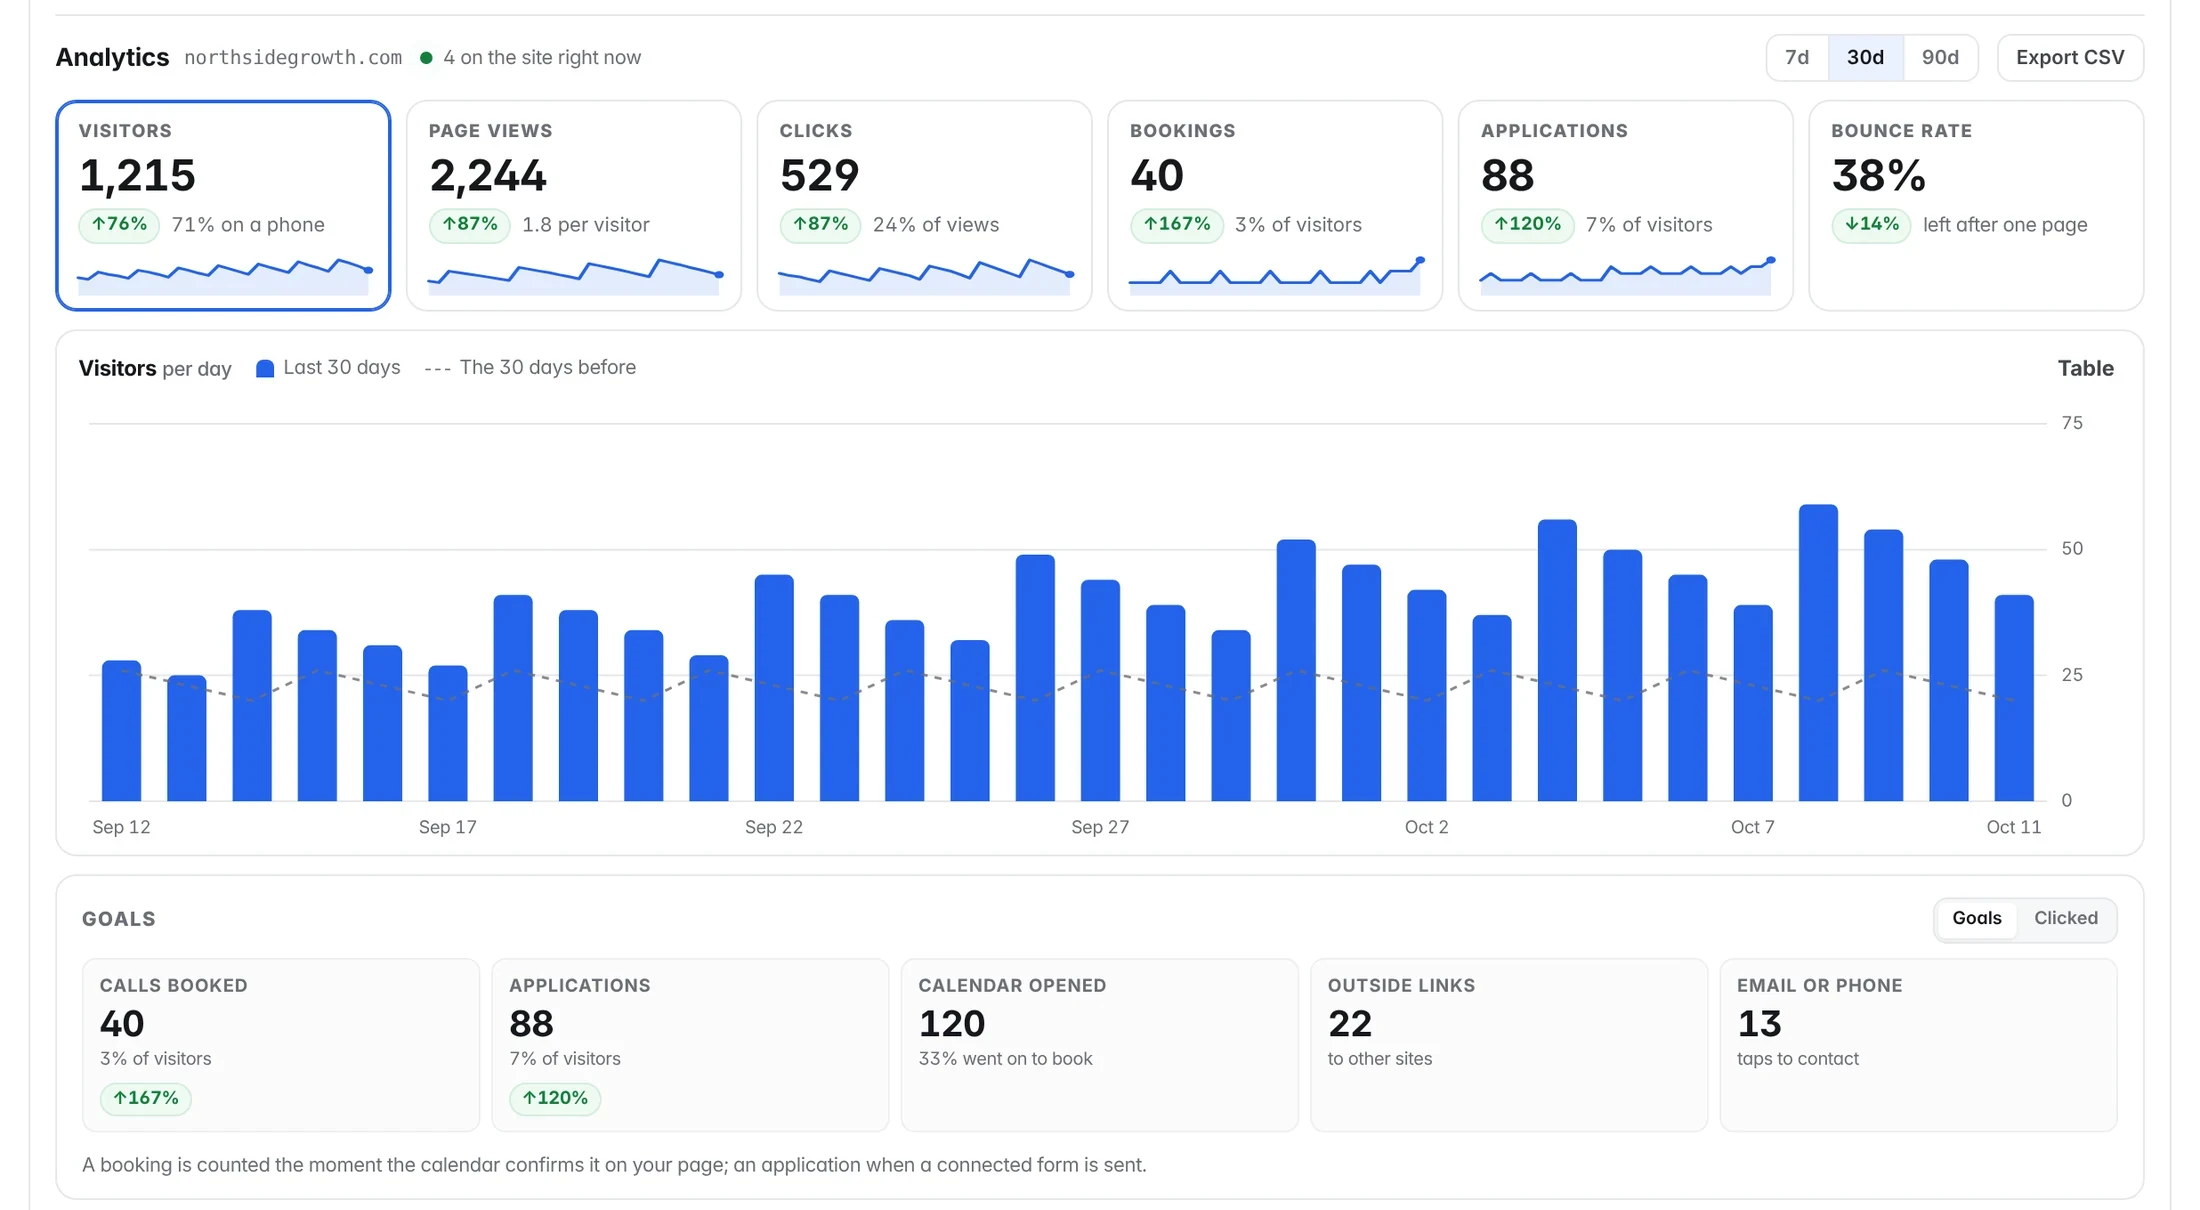This screenshot has height=1210, width=2200.
Task: Click the green live visitors dot
Action: 426,58
